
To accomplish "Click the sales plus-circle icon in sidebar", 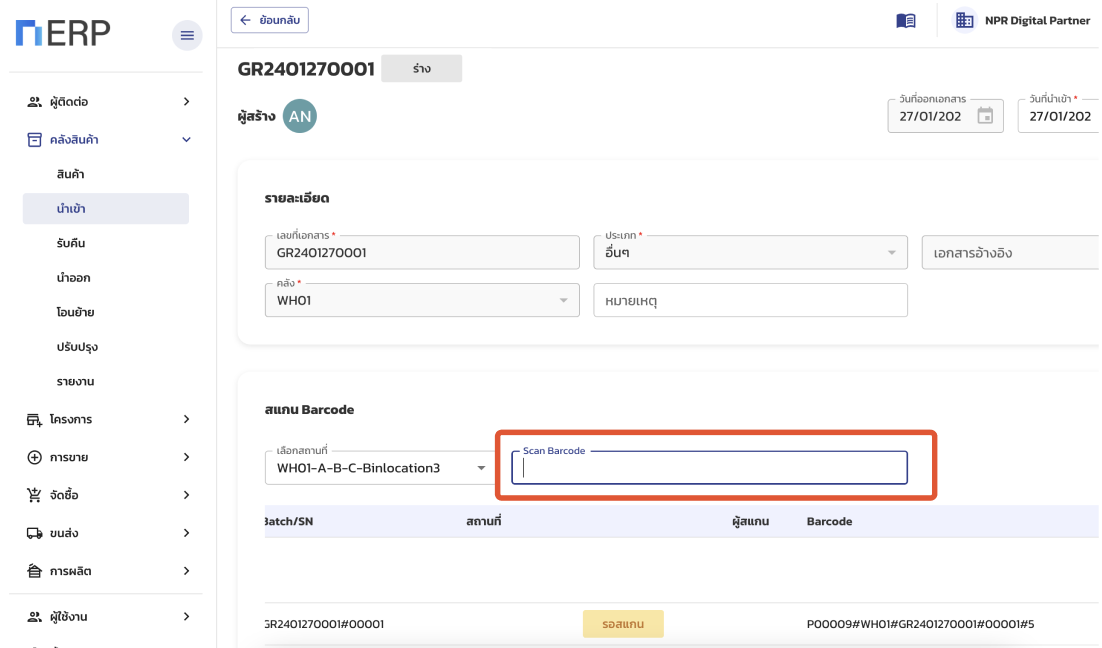I will (x=35, y=457).
